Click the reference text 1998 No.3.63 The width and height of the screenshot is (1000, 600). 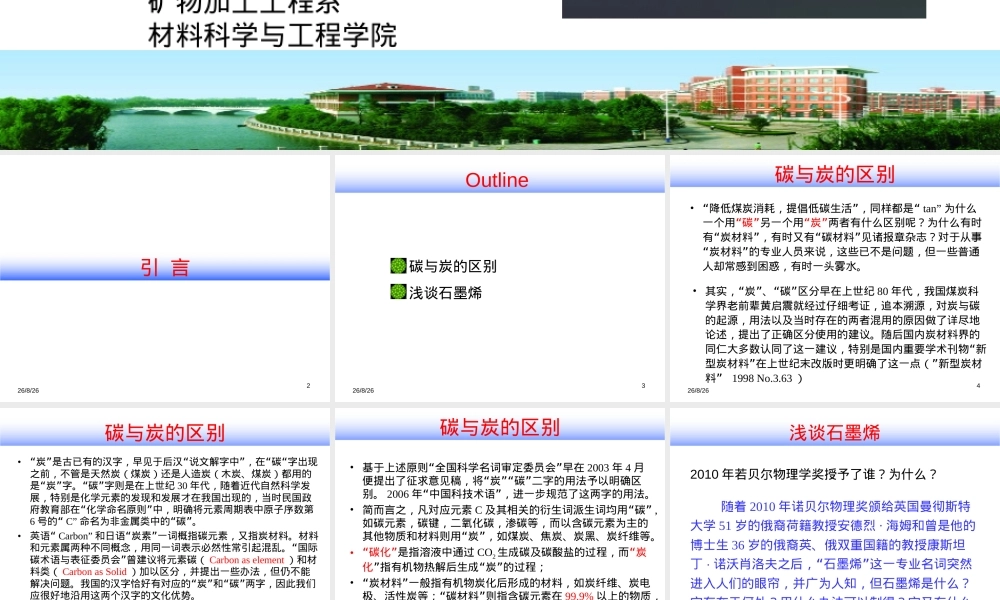762,378
